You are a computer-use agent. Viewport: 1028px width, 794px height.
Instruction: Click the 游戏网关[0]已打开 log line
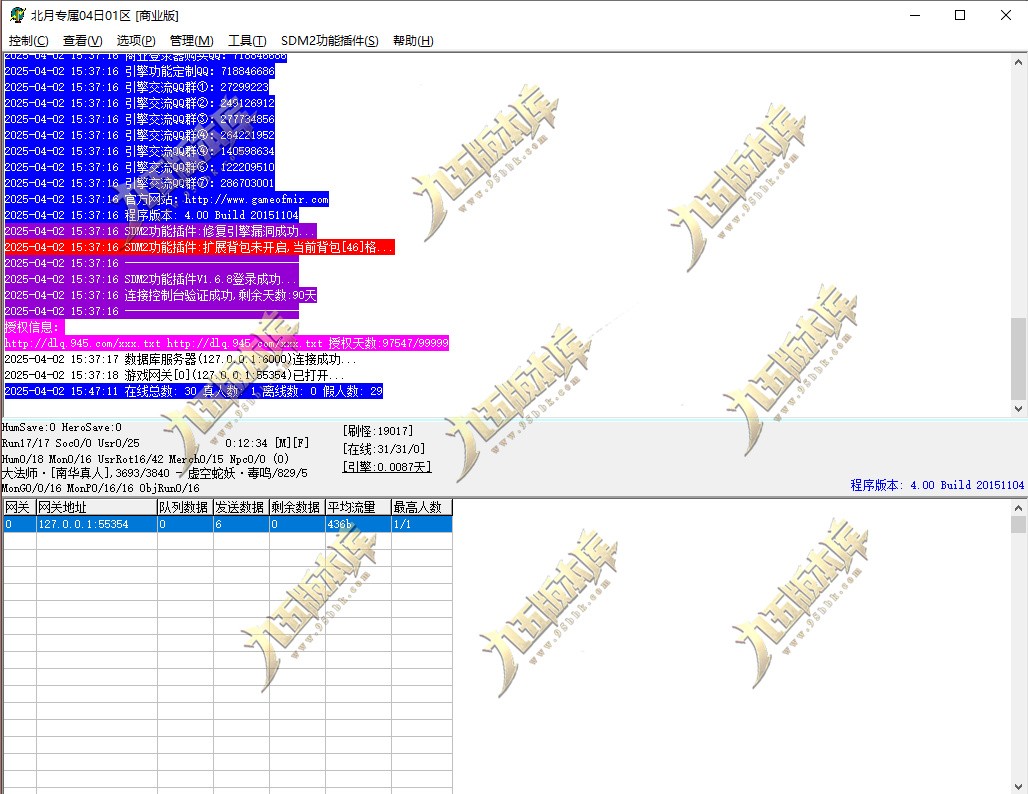point(174,376)
